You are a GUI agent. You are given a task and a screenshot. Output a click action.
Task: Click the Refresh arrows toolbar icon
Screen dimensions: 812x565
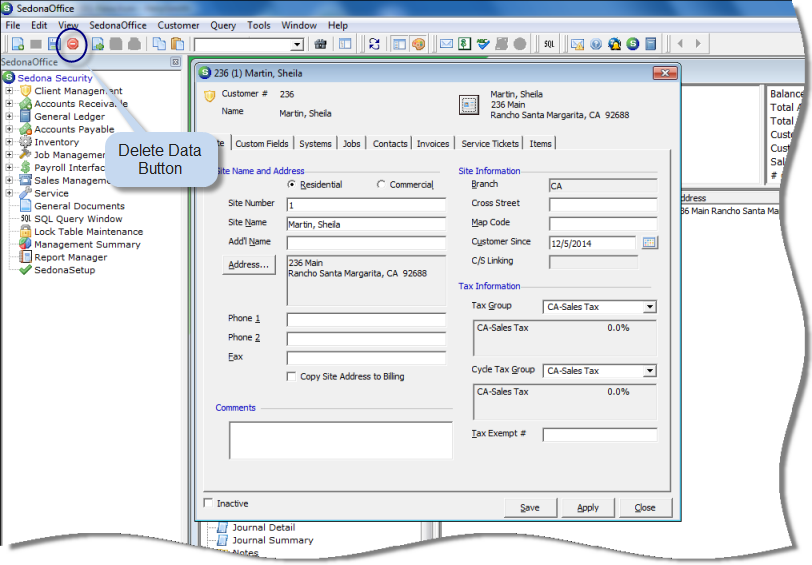[374, 44]
